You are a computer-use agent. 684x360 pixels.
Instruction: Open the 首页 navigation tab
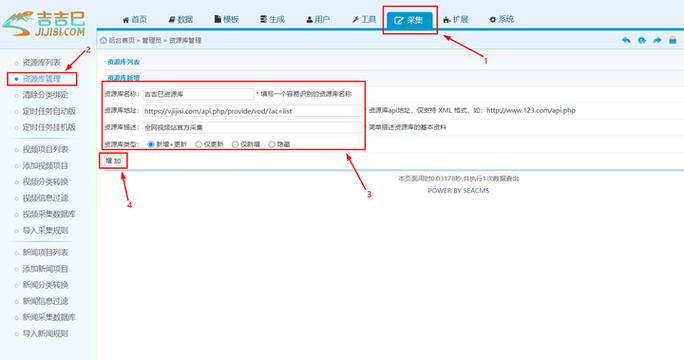pos(134,20)
